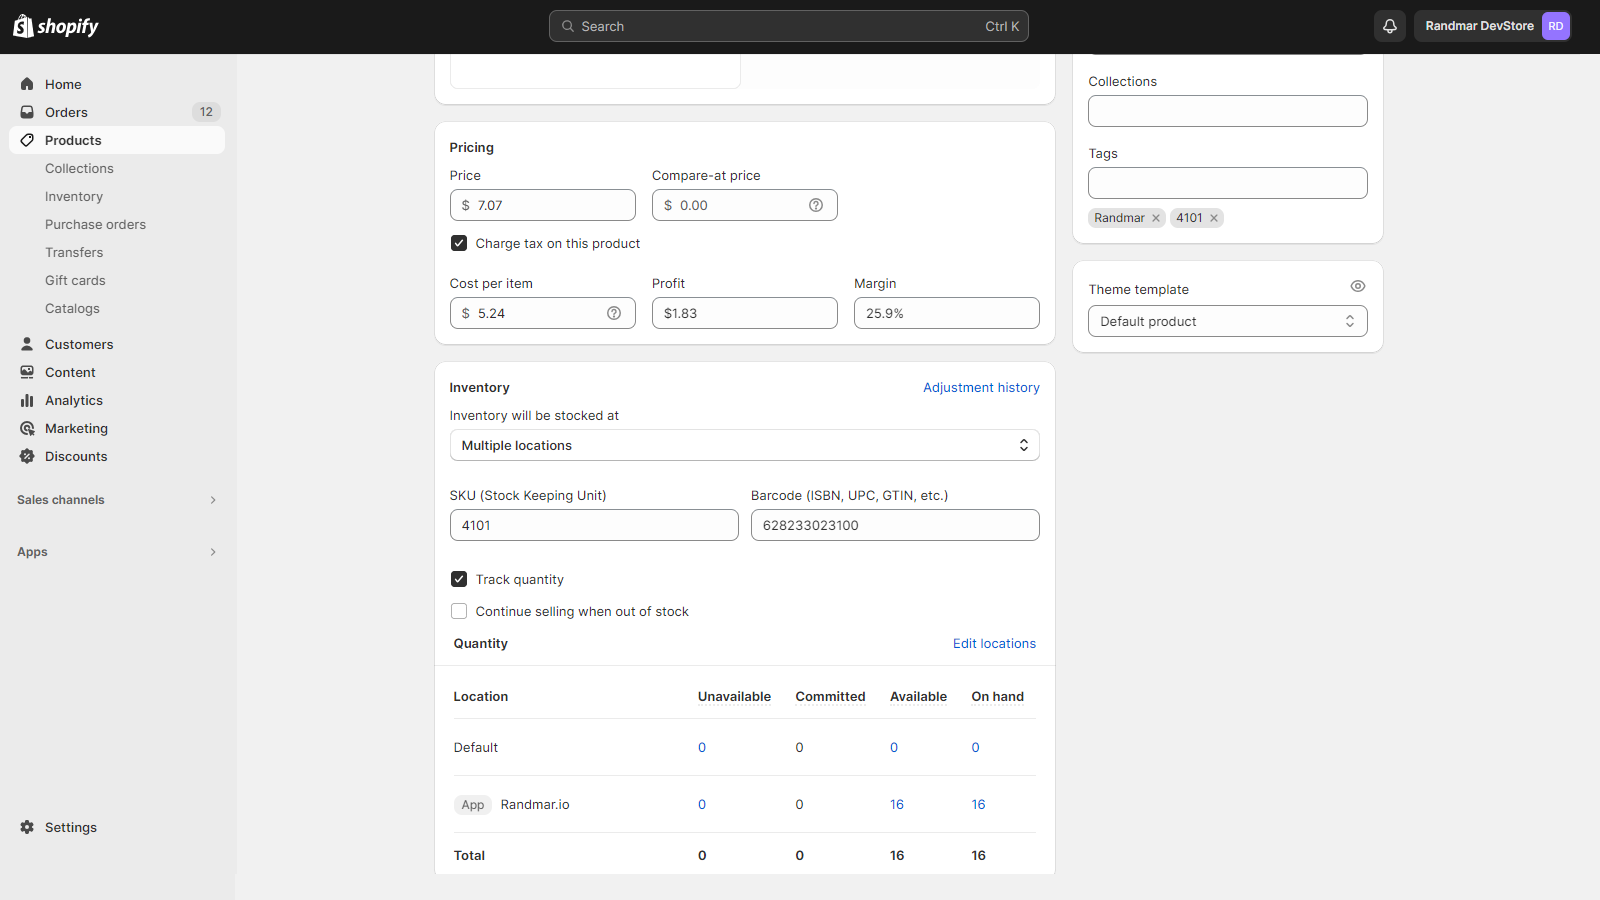This screenshot has width=1600, height=900.
Task: Click the Cost per item field
Action: 543,313
